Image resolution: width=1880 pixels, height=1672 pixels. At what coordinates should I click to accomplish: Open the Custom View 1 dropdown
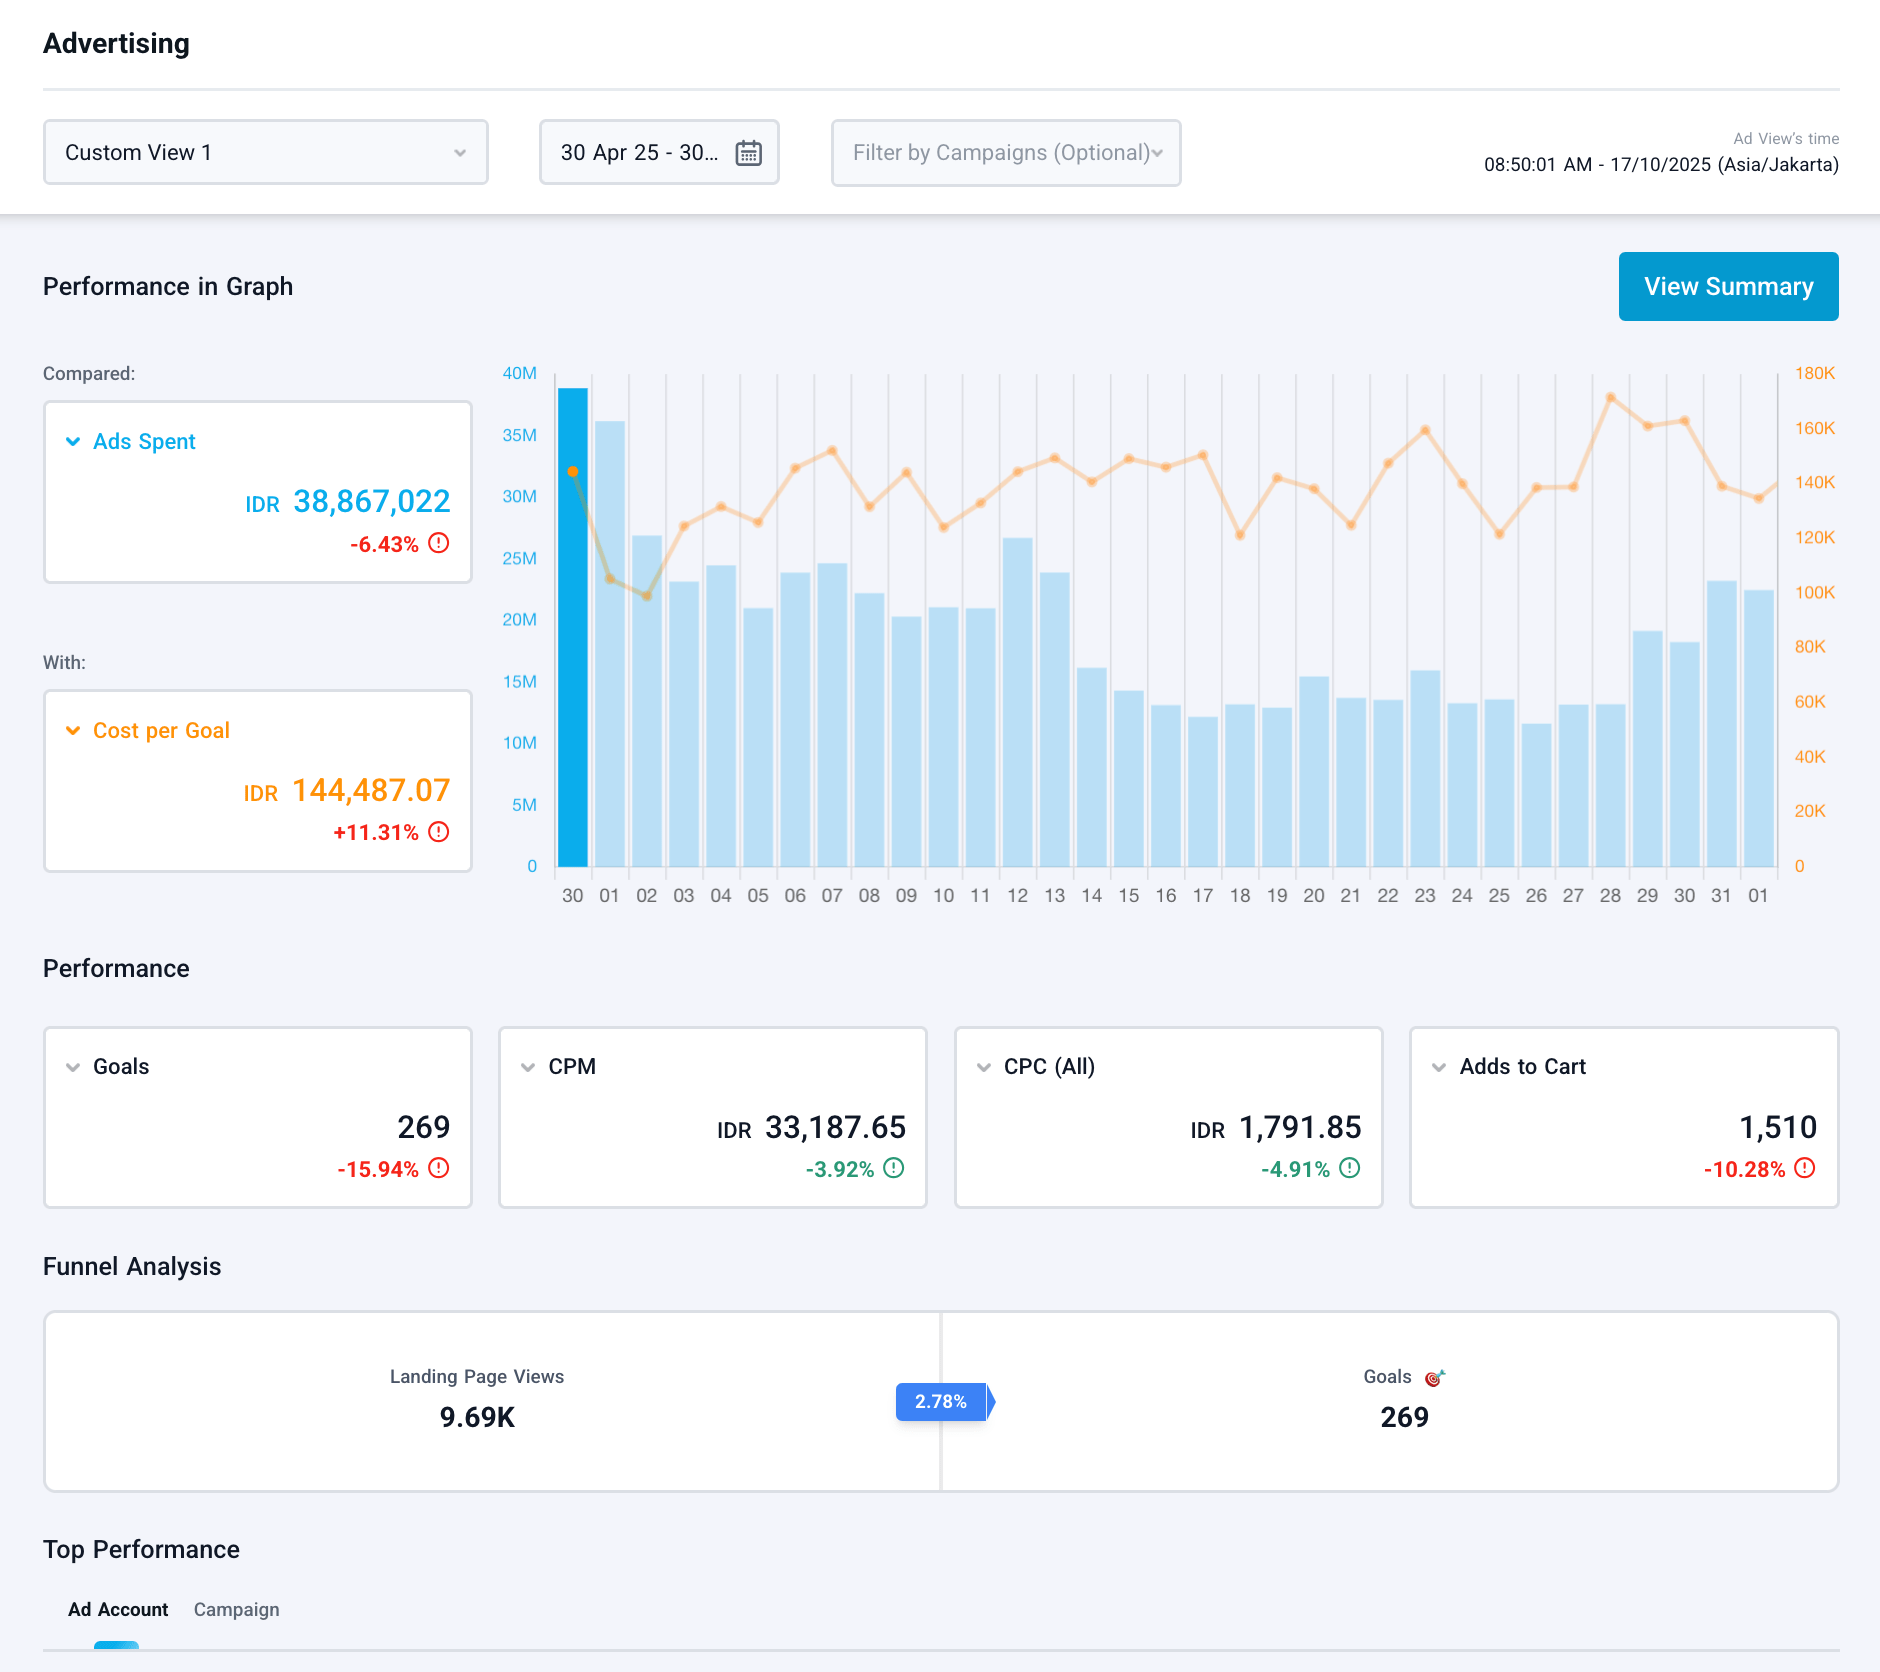pyautogui.click(x=265, y=153)
